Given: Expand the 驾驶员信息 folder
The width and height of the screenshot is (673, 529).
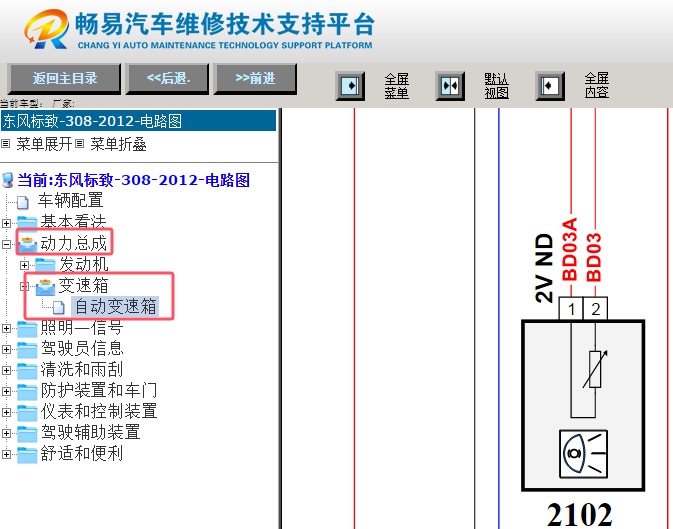Looking at the screenshot, I should 6,349.
